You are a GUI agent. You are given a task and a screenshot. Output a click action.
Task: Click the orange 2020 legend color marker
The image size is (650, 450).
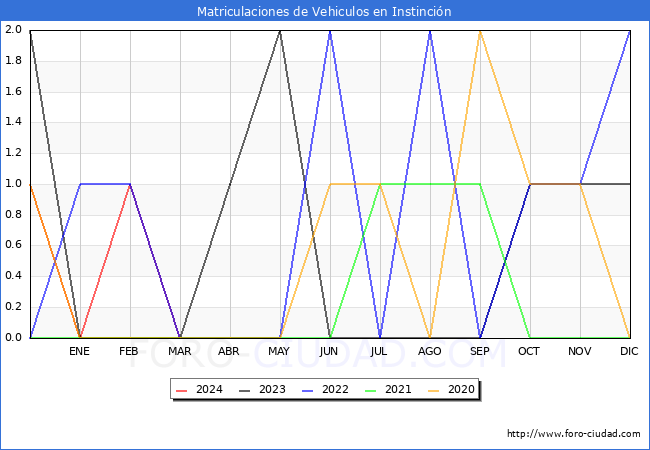coord(434,390)
